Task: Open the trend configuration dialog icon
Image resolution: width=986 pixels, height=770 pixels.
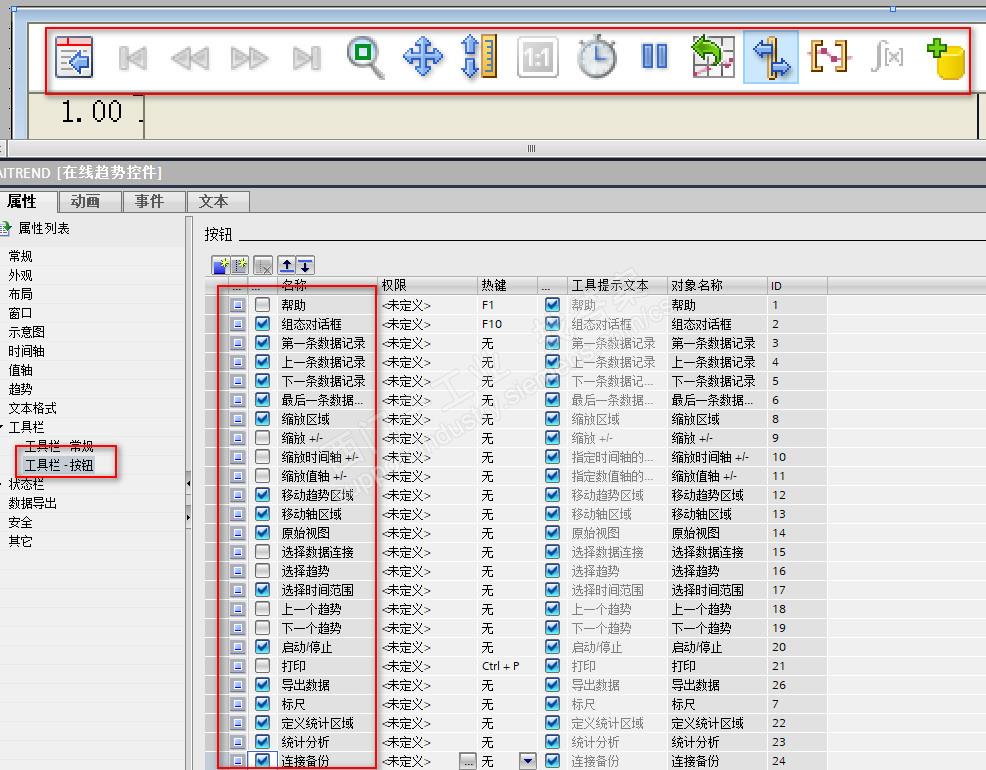Action: click(x=74, y=57)
